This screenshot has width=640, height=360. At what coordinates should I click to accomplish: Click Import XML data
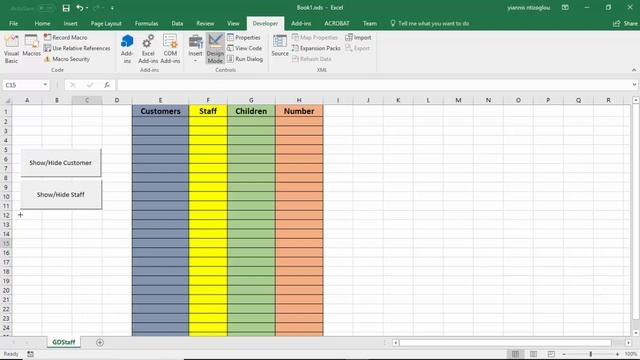click(358, 37)
